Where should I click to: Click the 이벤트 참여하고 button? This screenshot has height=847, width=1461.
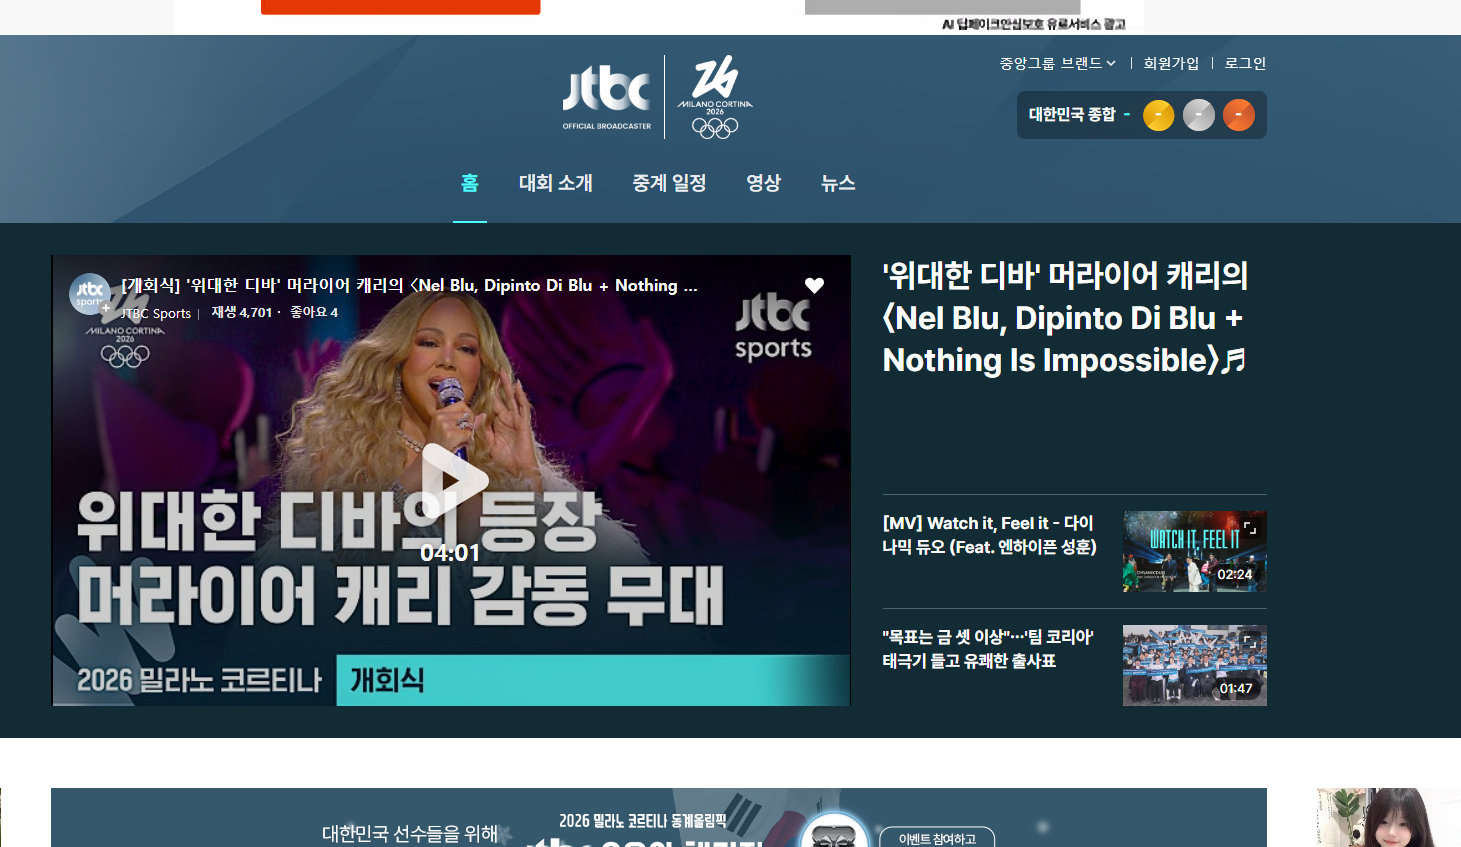click(x=937, y=838)
